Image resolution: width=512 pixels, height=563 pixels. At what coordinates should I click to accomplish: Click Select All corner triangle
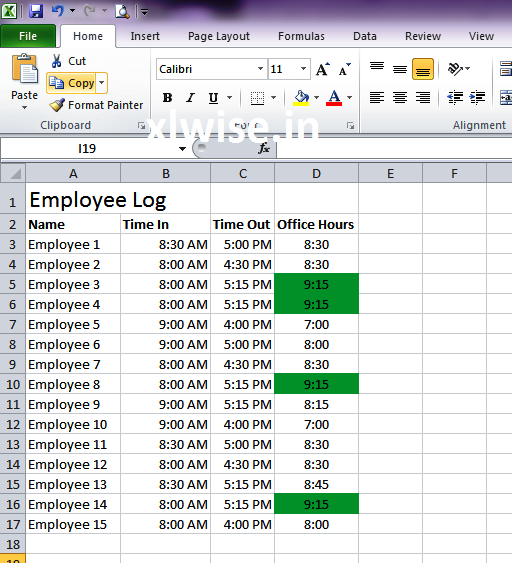pos(13,173)
